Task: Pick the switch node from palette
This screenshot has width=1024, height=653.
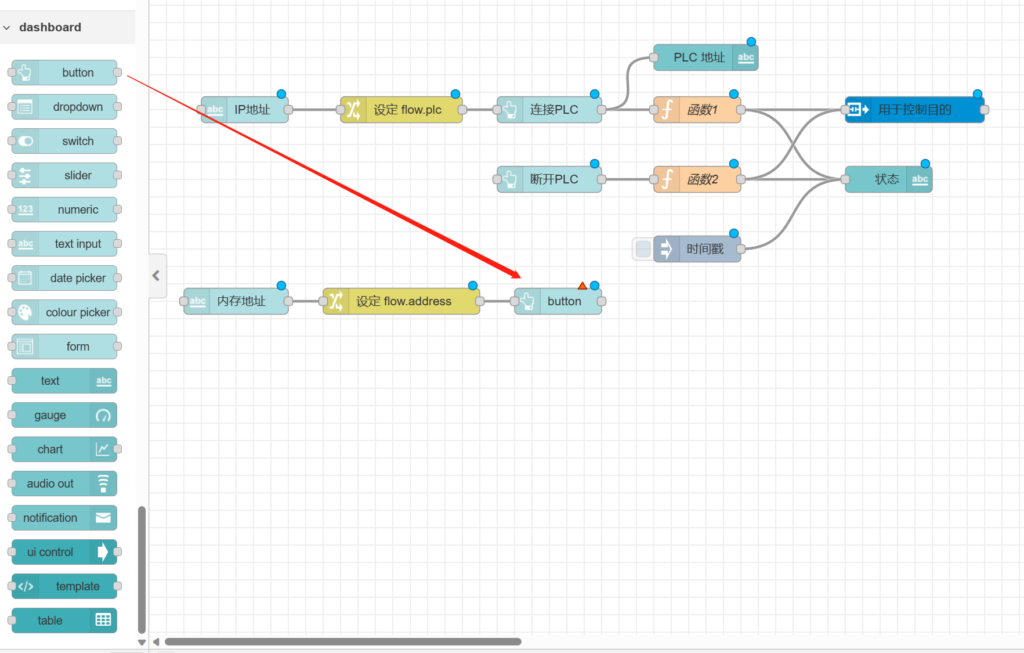Action: point(64,141)
